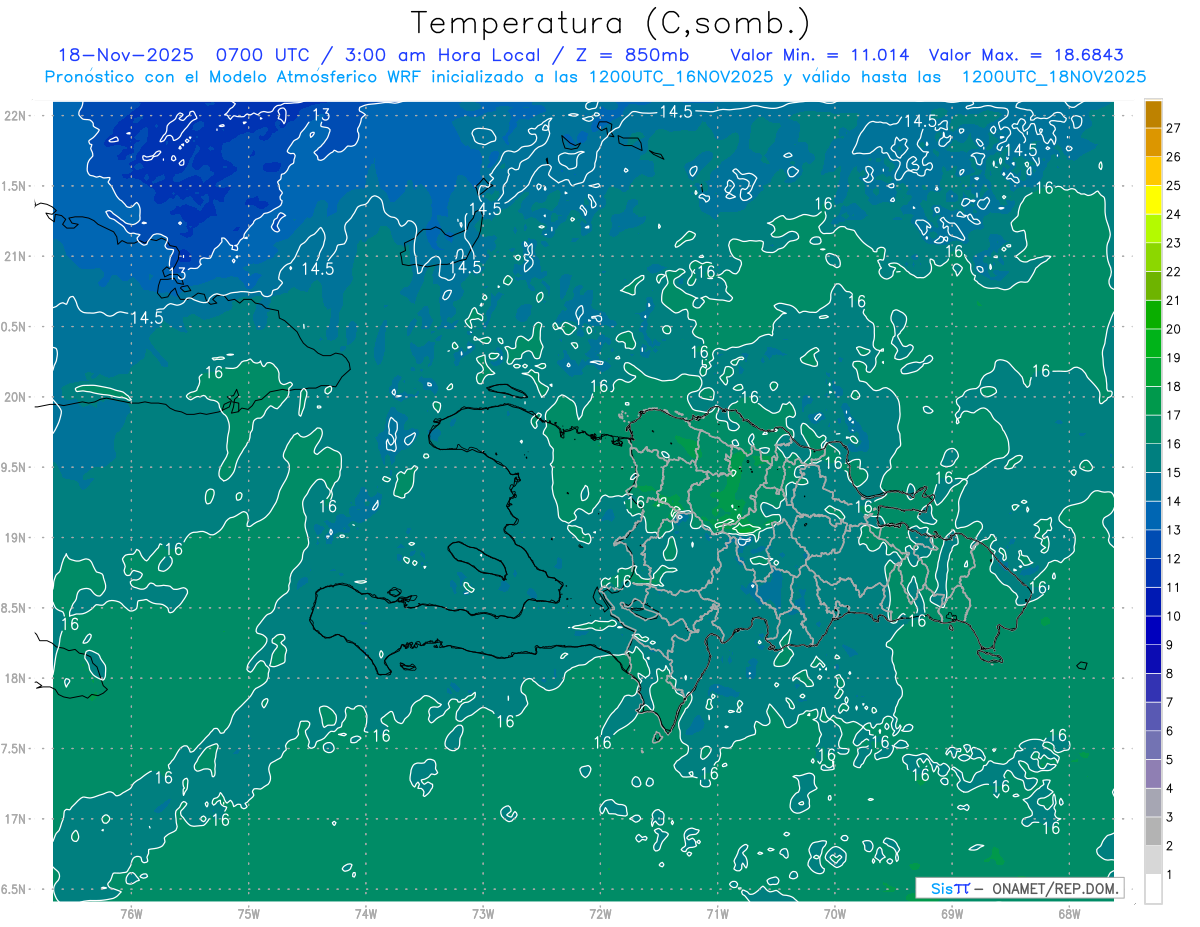
Task: Click the number 11 on the color scale
Action: [1174, 588]
